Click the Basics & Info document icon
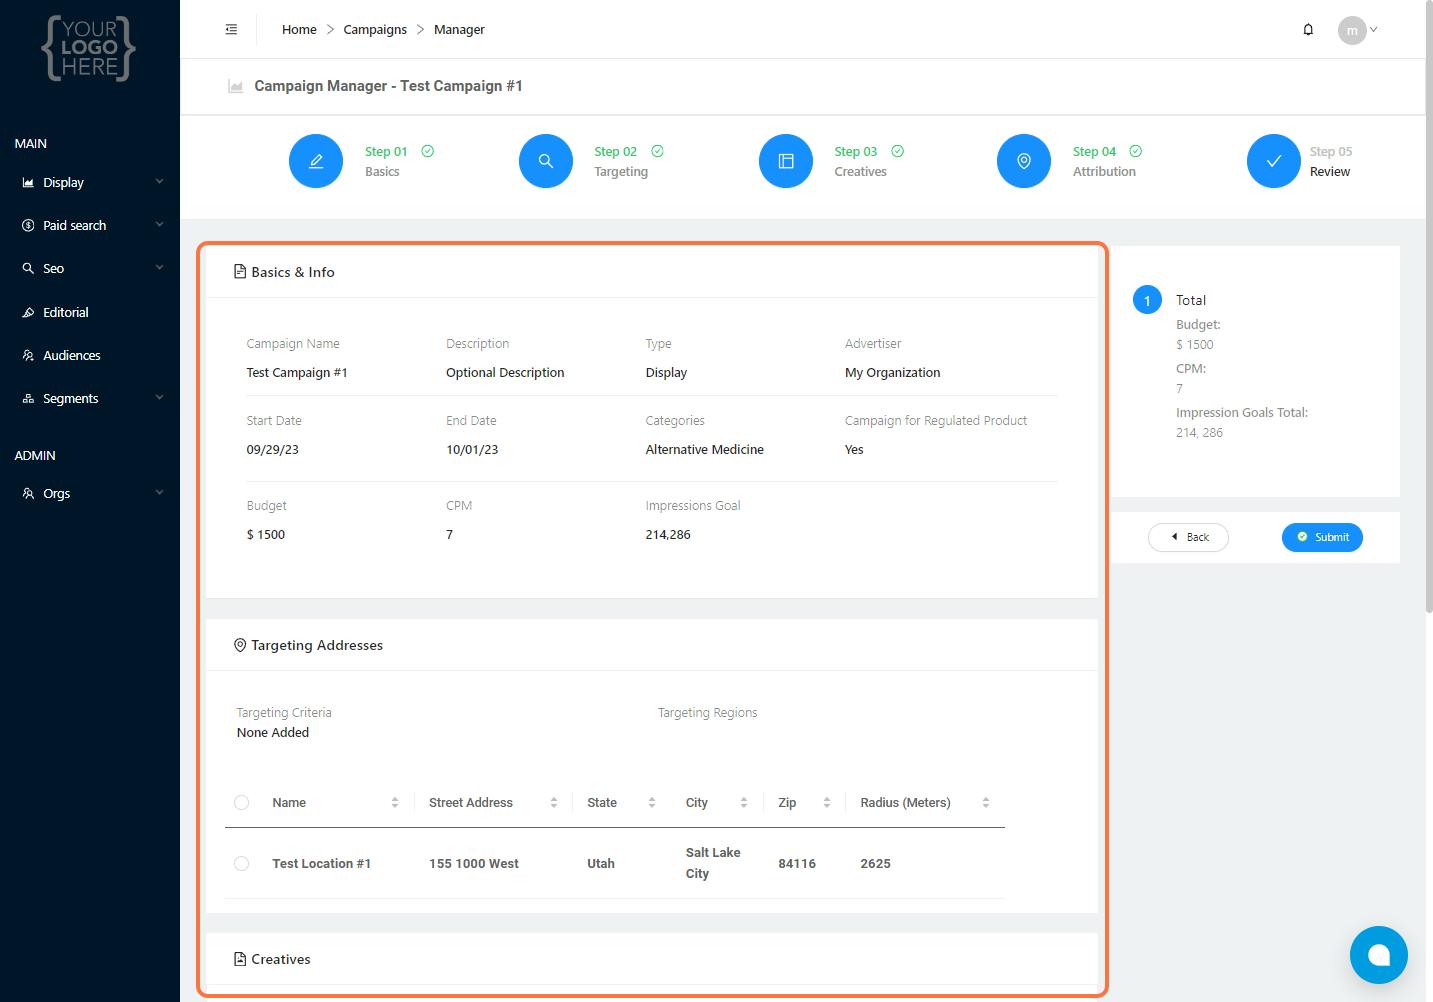1433x1002 pixels. point(240,272)
